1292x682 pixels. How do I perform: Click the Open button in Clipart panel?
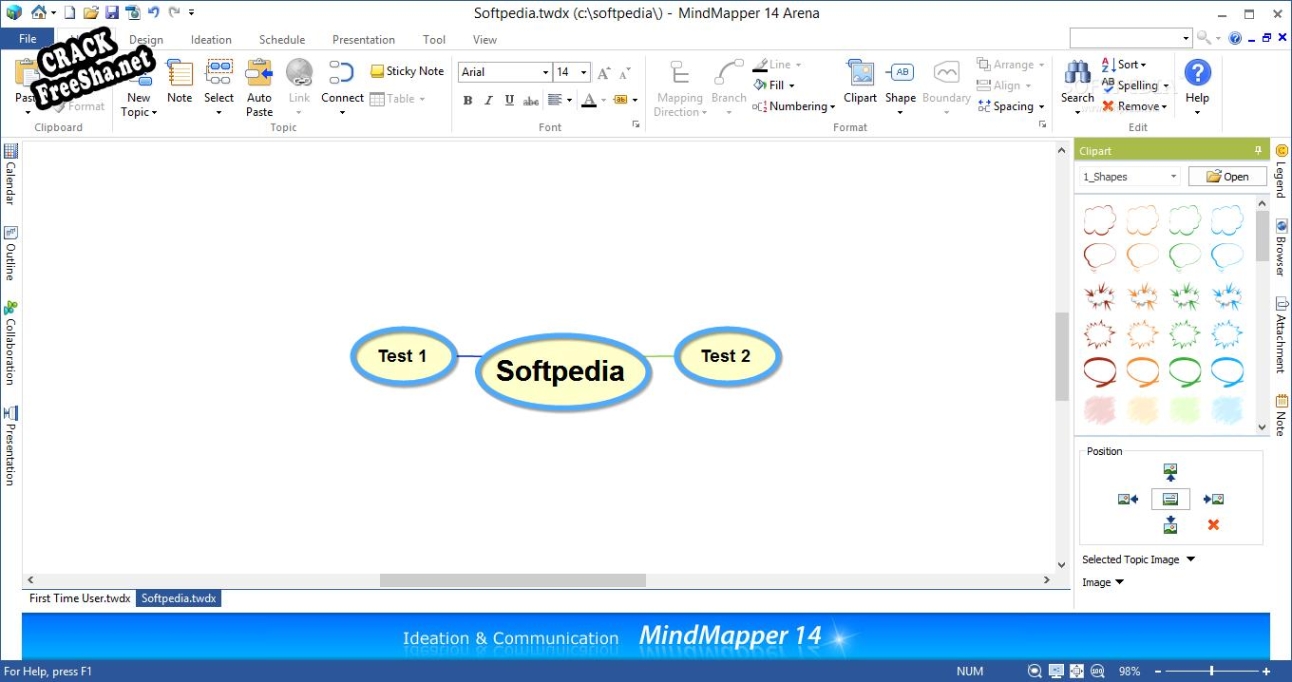1227,177
